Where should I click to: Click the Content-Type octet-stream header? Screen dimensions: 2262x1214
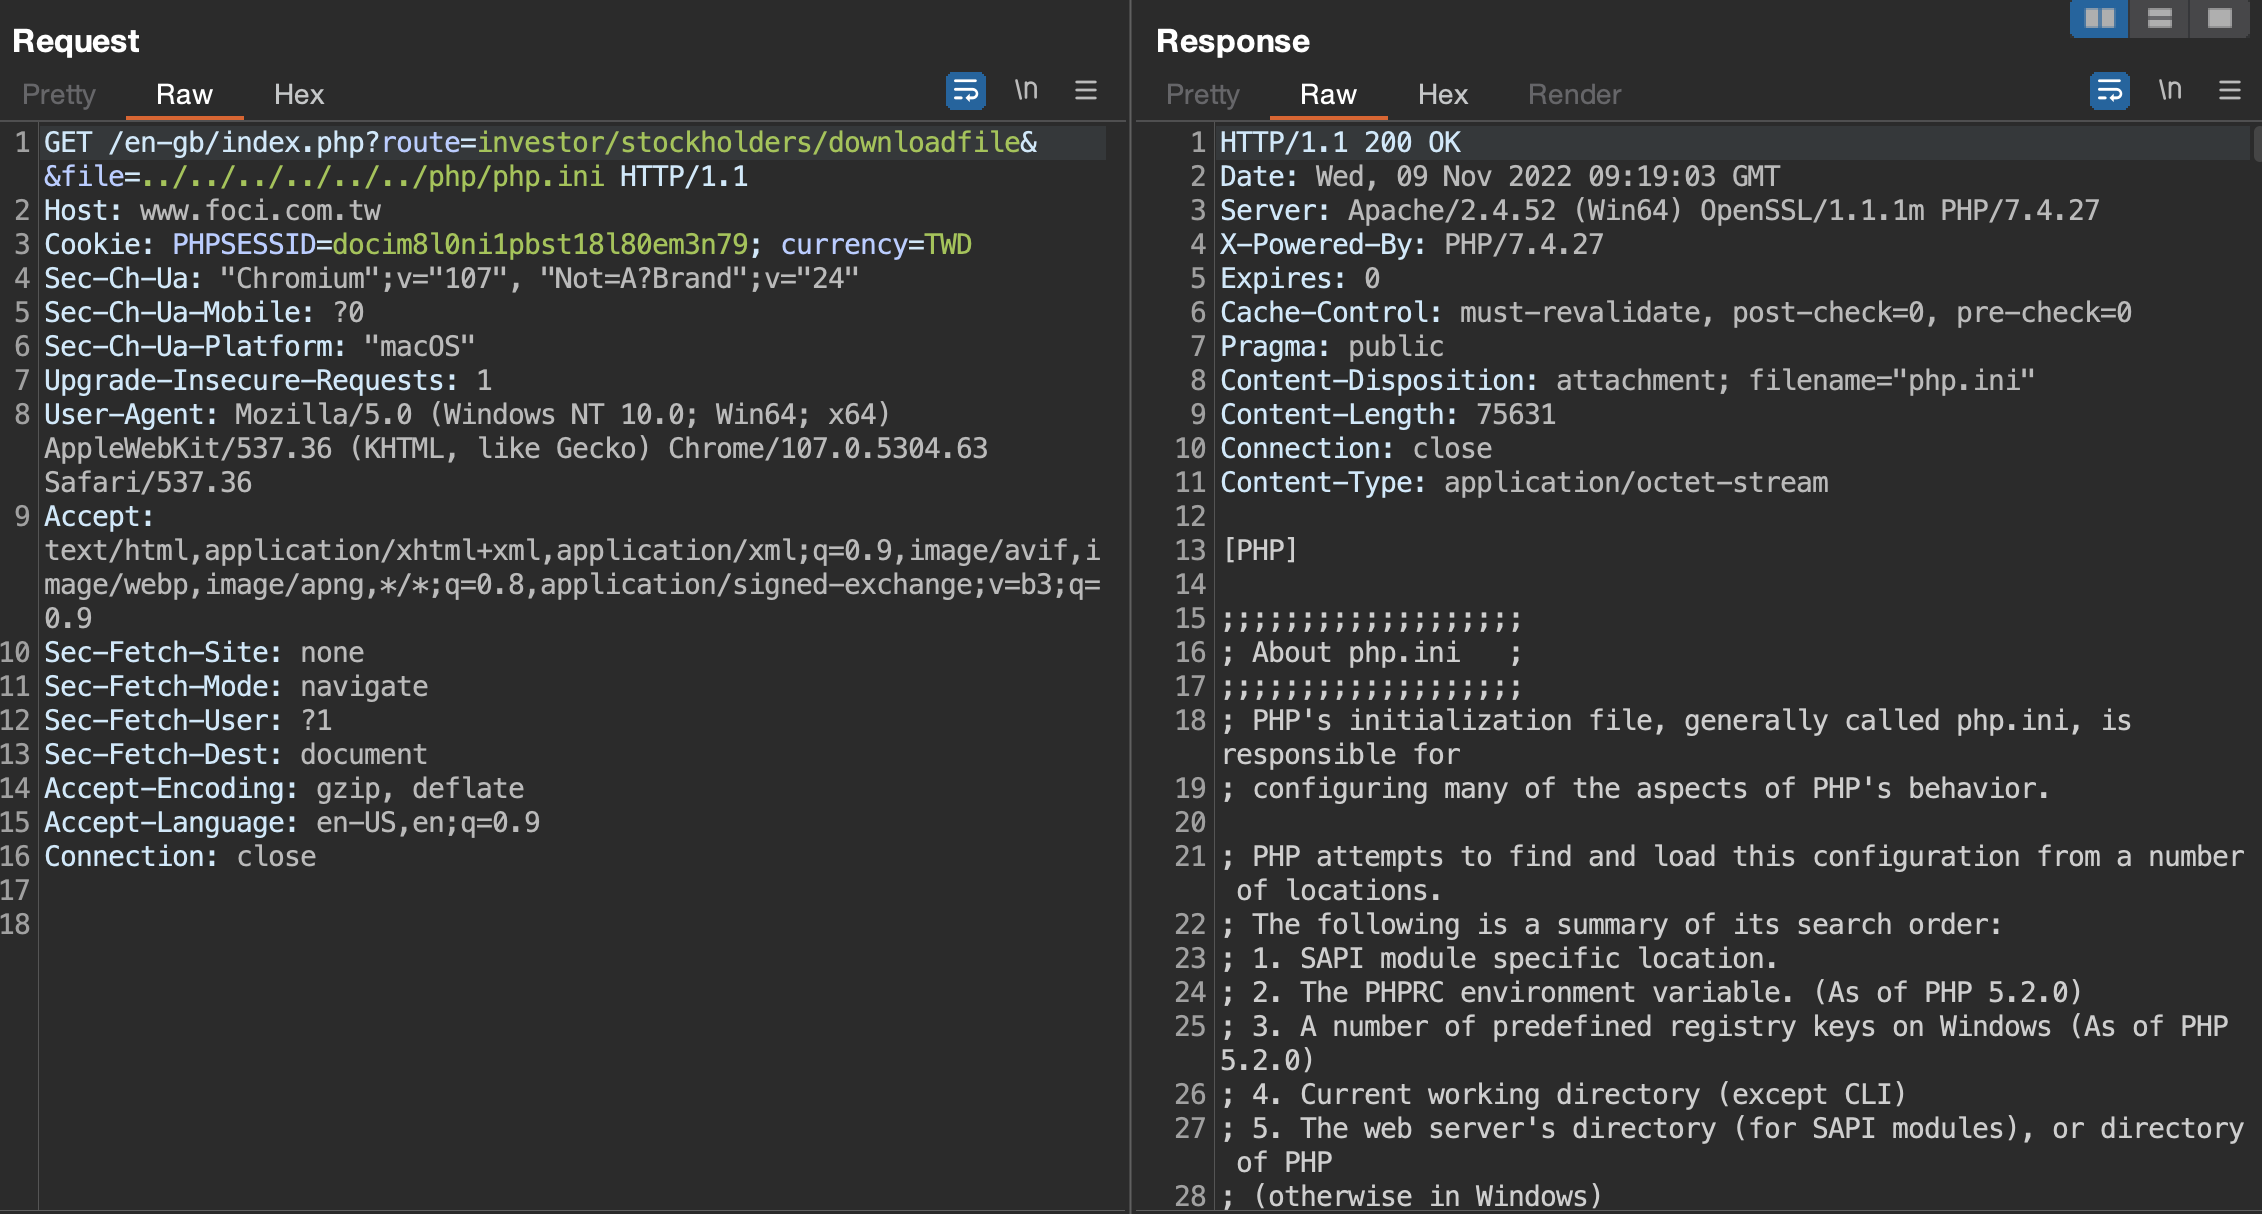[x=1524, y=482]
